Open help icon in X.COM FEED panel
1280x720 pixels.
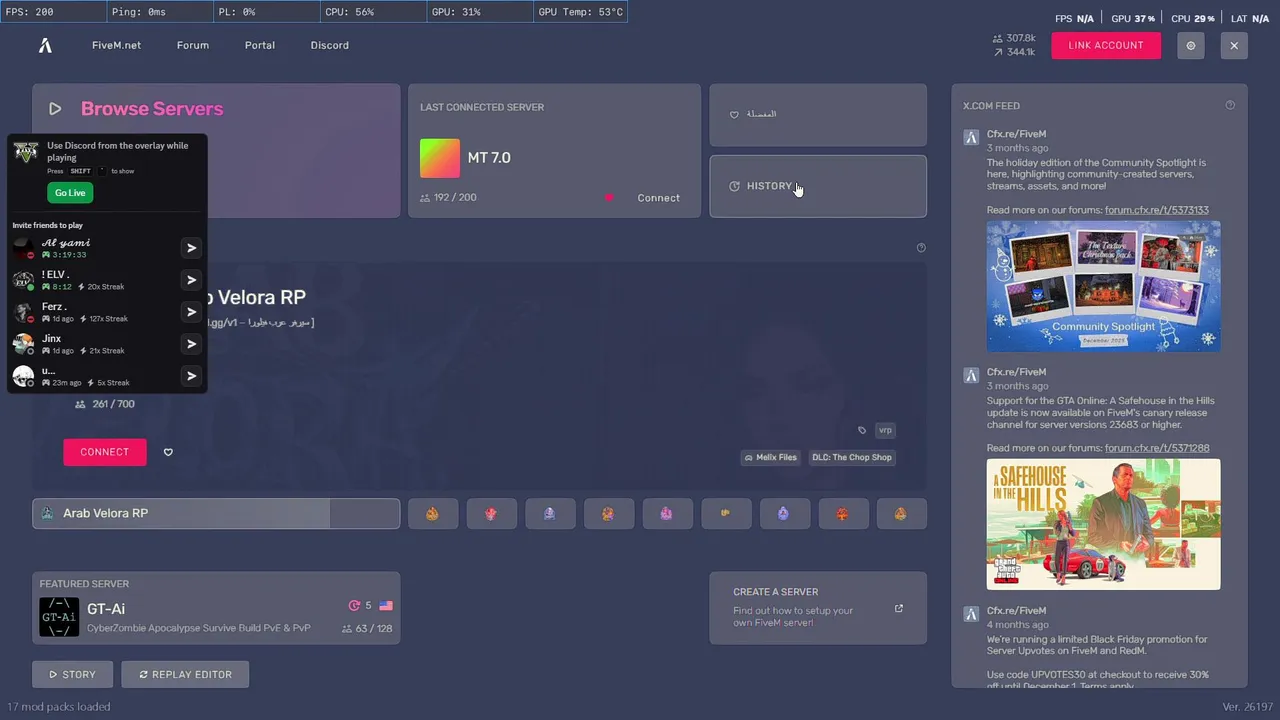pos(1230,105)
